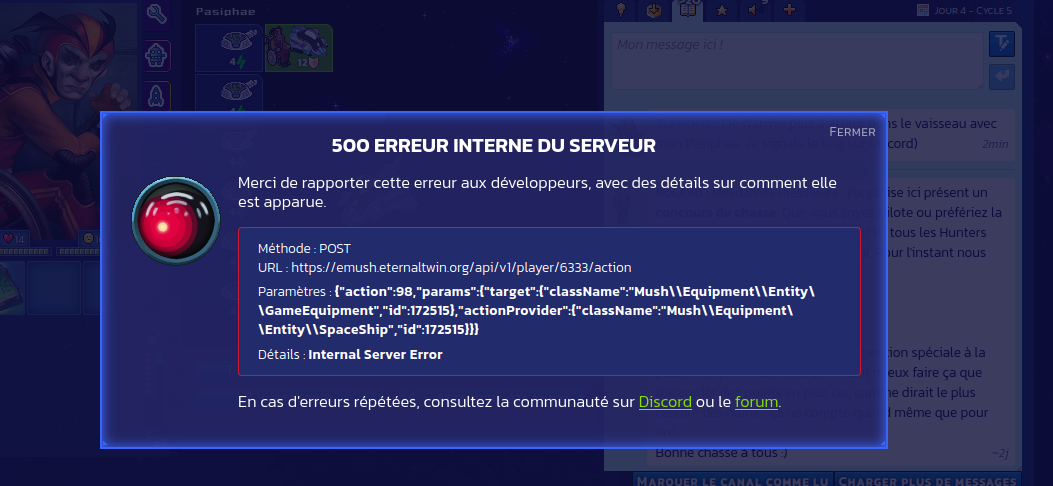Click the first inventory slot item
The image size is (1053, 486).
[10, 287]
